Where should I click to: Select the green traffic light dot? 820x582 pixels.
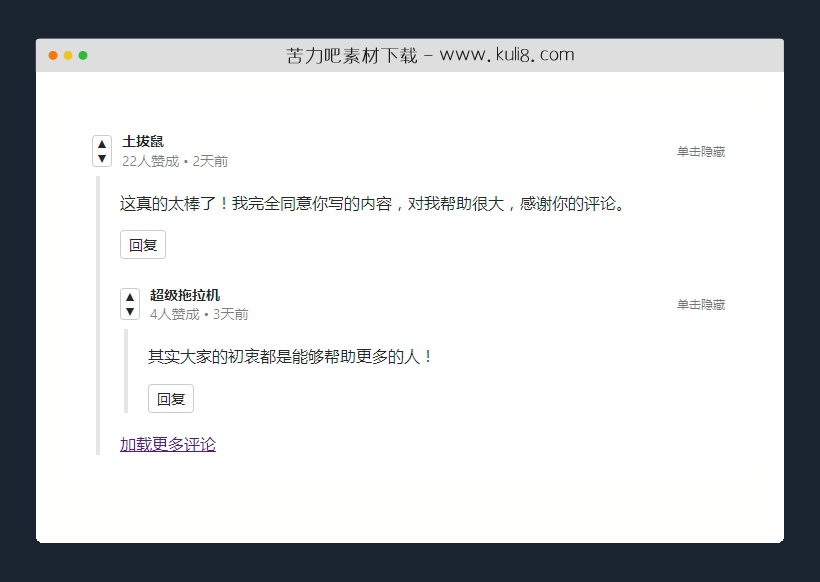[x=81, y=56]
